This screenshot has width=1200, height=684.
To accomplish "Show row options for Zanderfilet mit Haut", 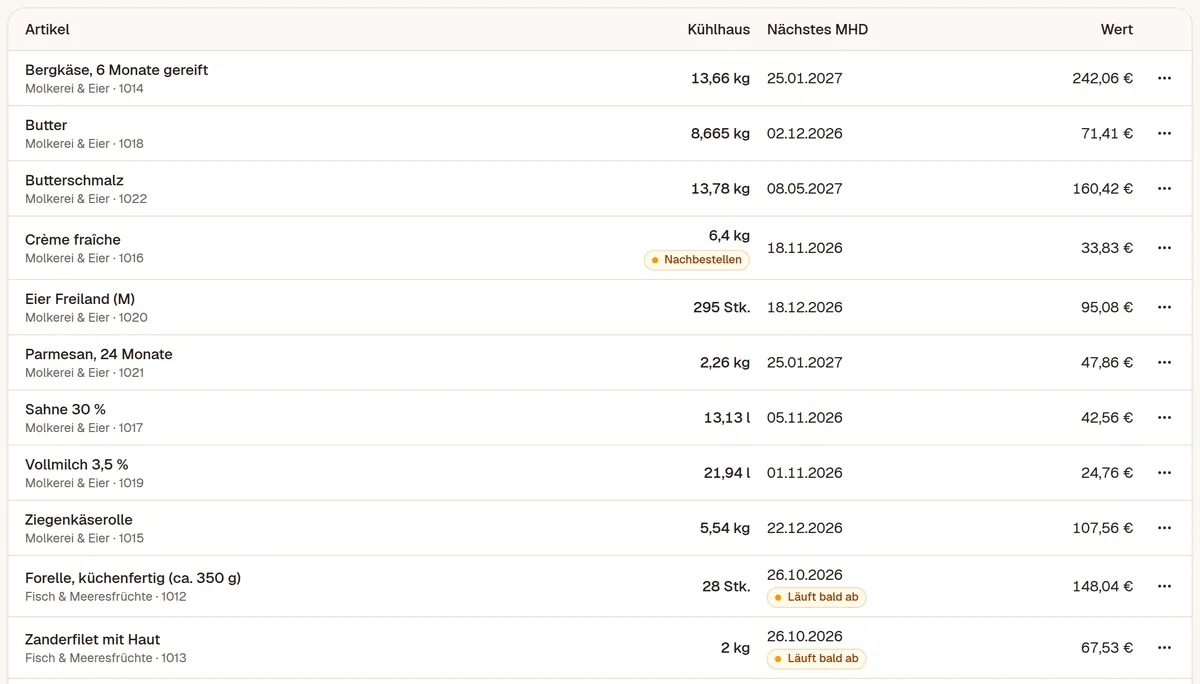I will tap(1164, 647).
